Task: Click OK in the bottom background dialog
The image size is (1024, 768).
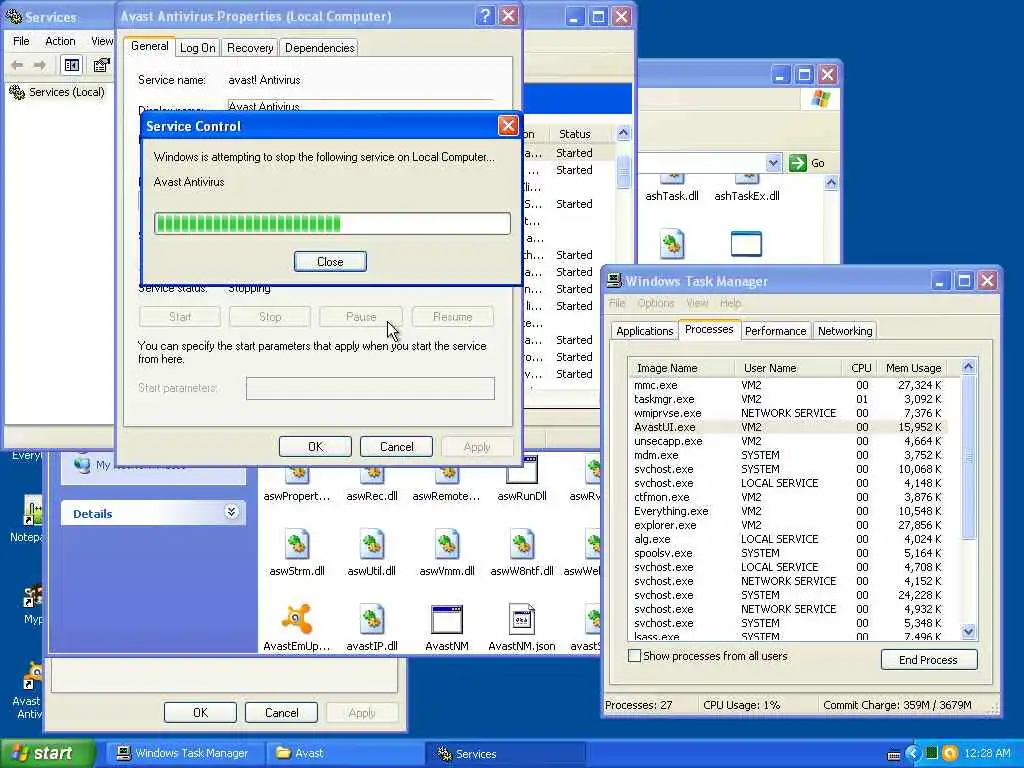Action: point(200,712)
